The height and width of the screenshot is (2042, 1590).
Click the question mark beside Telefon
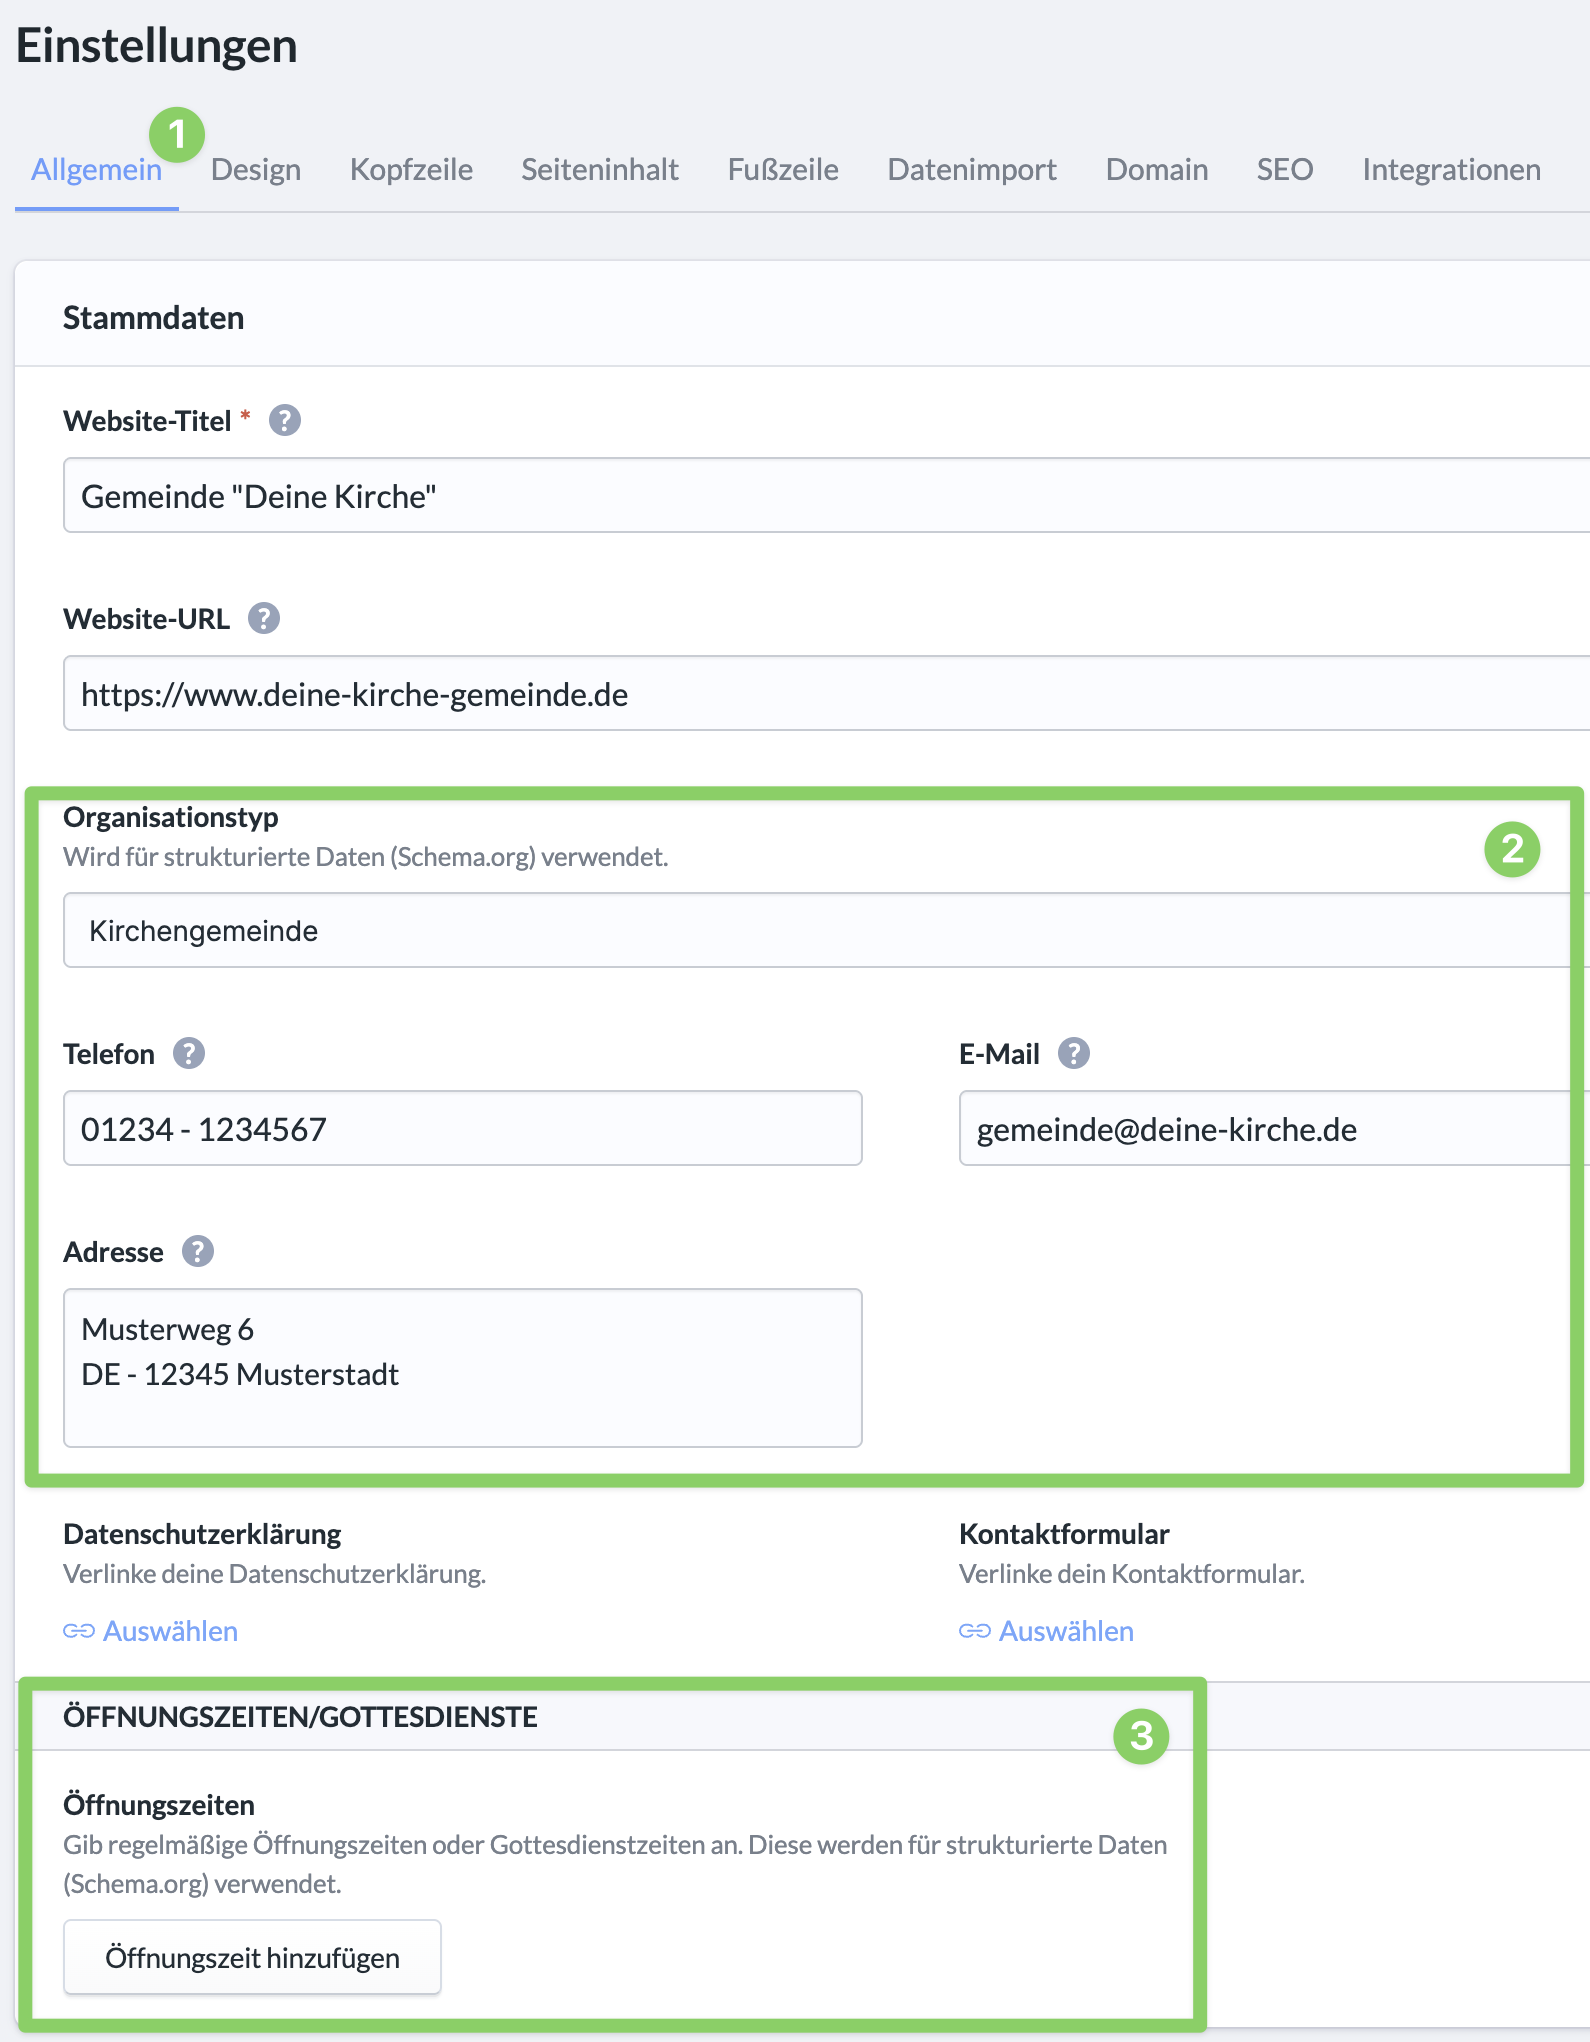189,1053
